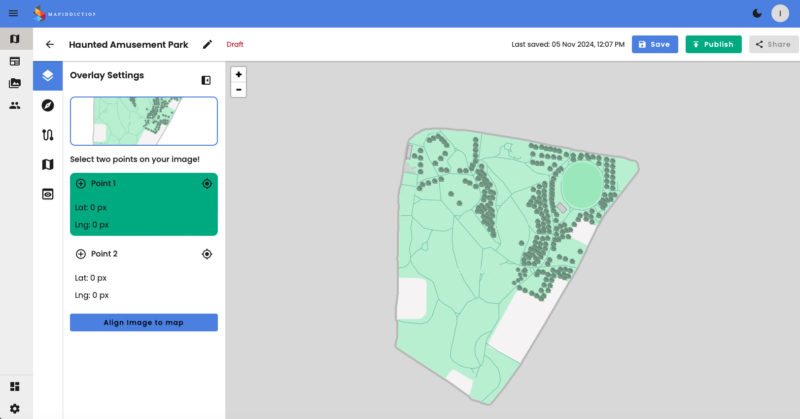Click the locate target icon for Point 2
This screenshot has width=800, height=419.
[x=206, y=254]
